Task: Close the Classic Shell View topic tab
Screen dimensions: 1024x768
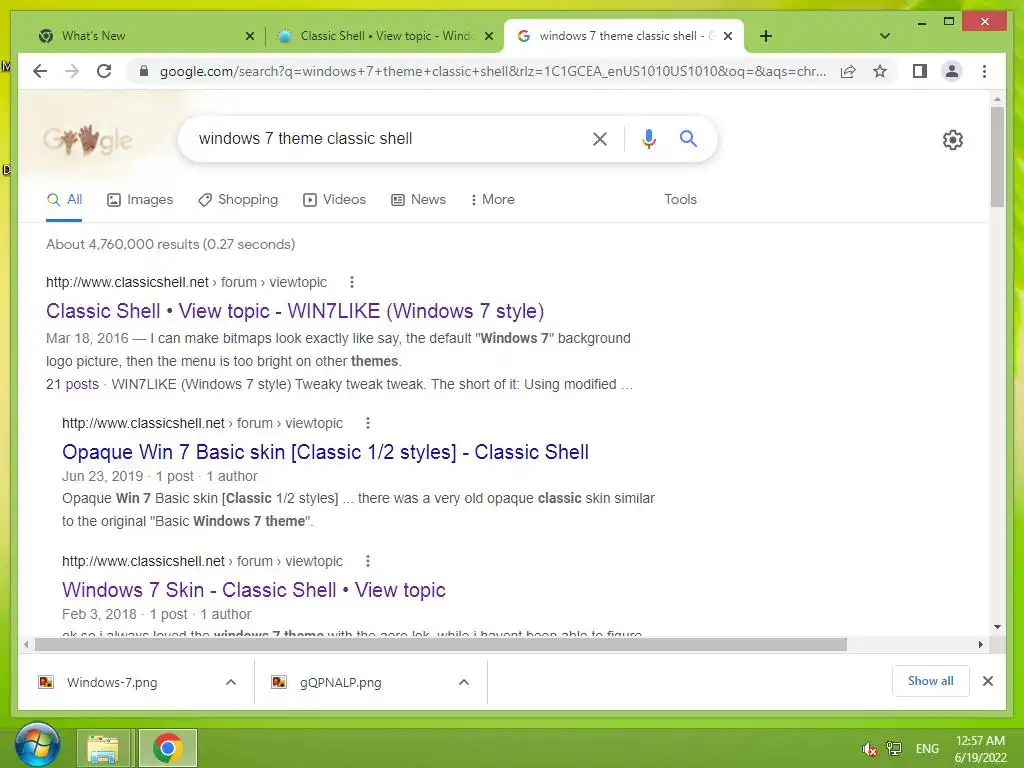Action: 488,36
